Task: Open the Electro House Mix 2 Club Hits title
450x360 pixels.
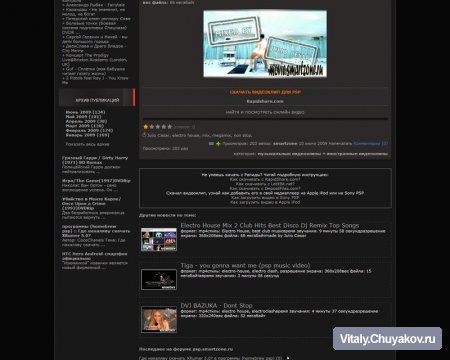Action: [x=270, y=225]
